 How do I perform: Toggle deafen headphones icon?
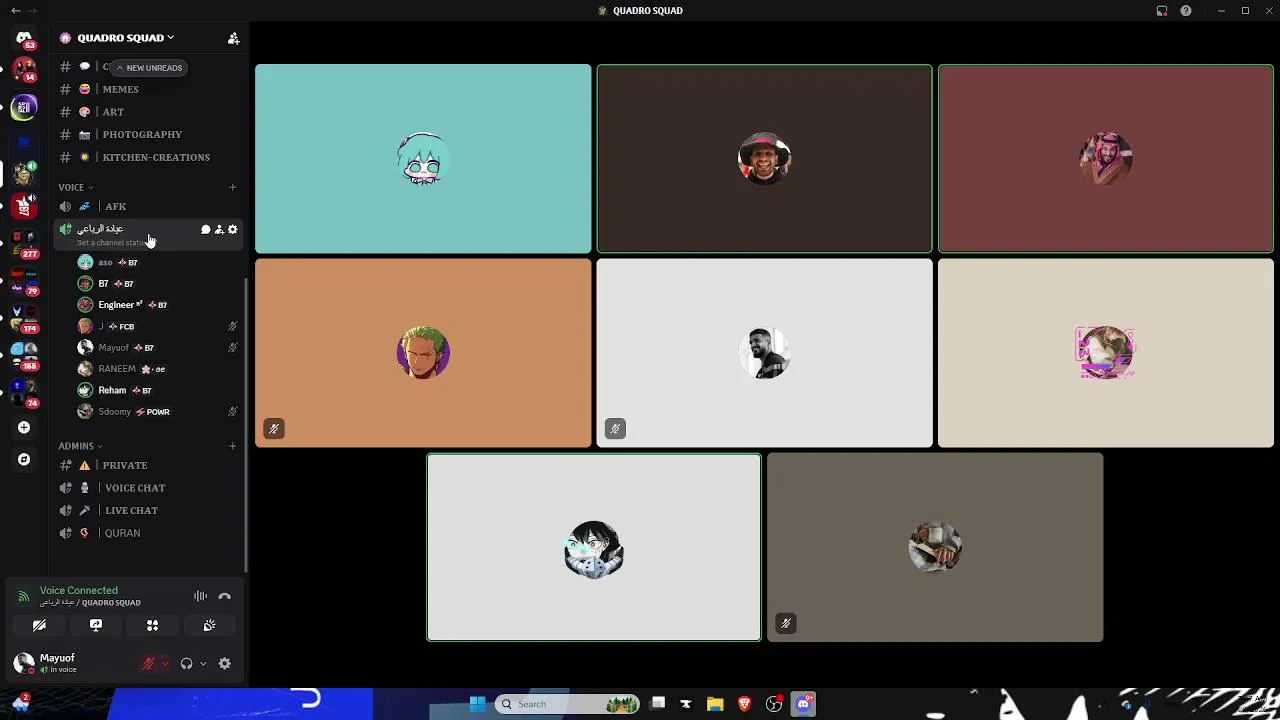(186, 664)
